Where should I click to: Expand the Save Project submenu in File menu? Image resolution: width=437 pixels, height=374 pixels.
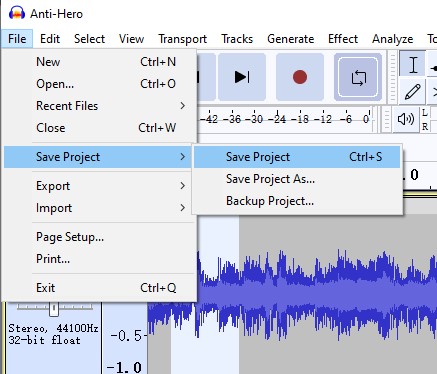click(x=99, y=157)
